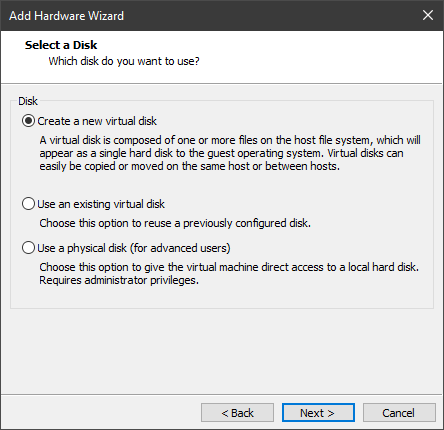Click the "Which disk do you want to use?" subtitle
This screenshot has width=444, height=430.
(124, 61)
